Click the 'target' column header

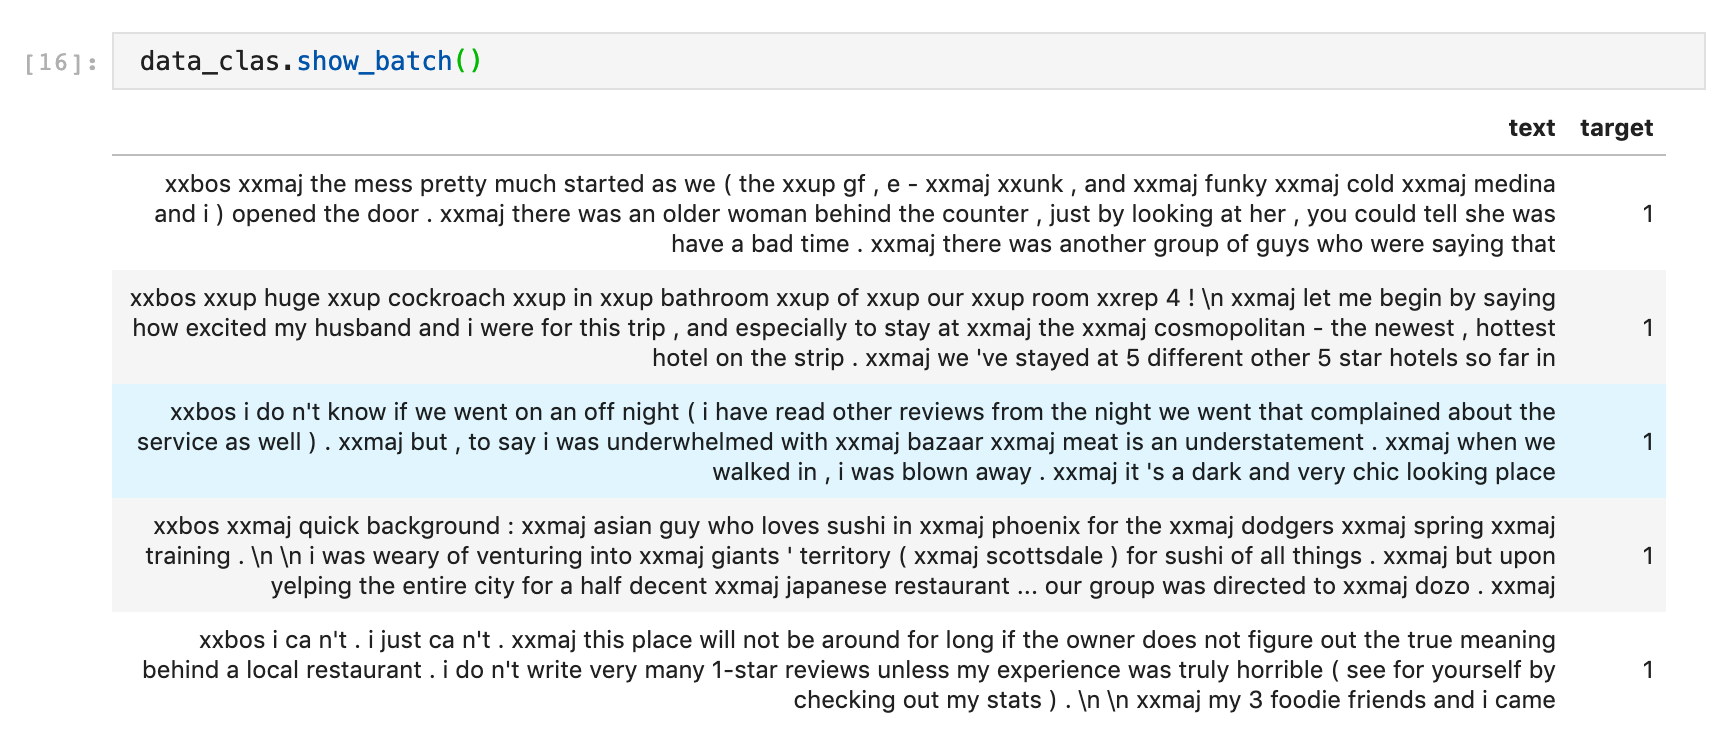point(1616,128)
